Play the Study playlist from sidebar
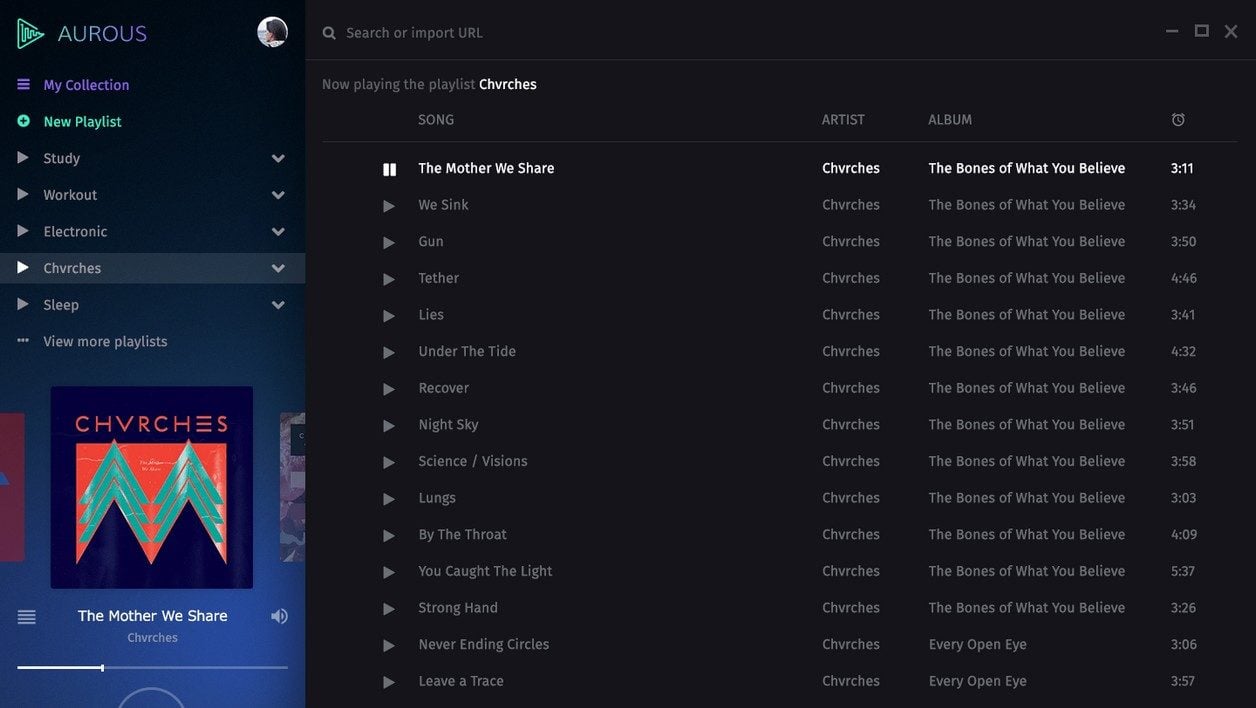 click(23, 158)
